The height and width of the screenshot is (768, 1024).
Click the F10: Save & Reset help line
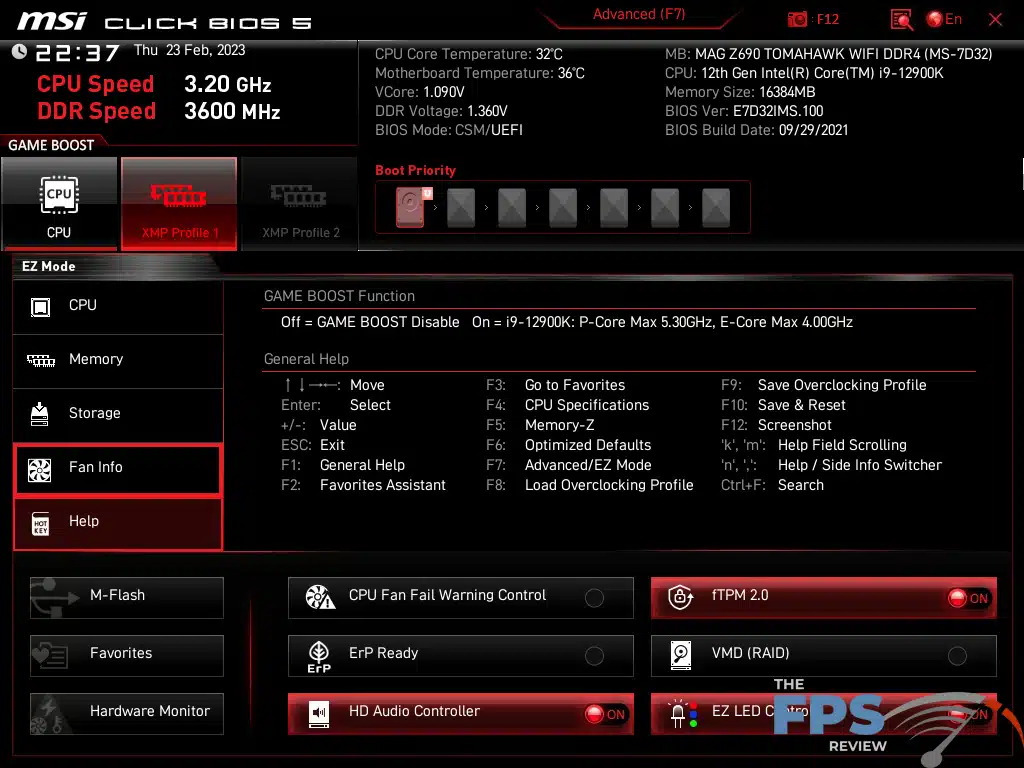(x=783, y=405)
